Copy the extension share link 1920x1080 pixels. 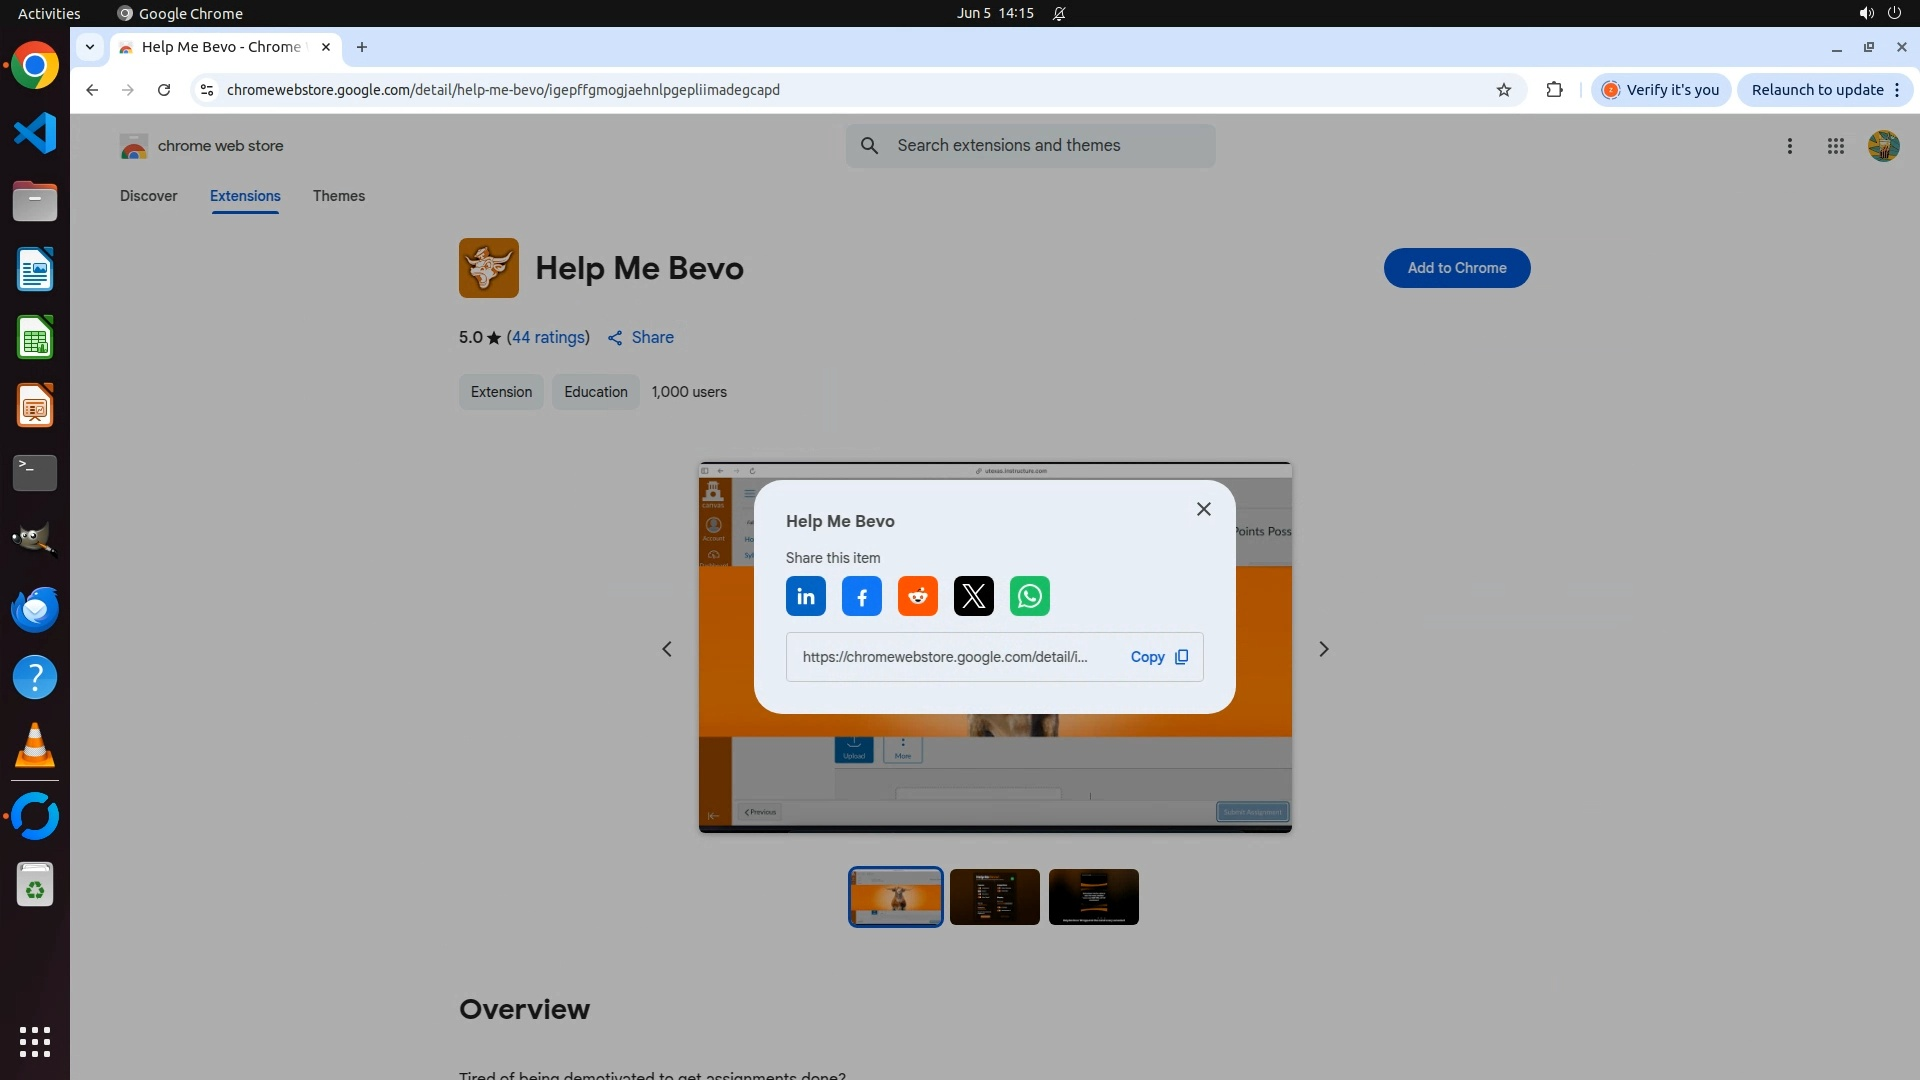tap(1158, 657)
